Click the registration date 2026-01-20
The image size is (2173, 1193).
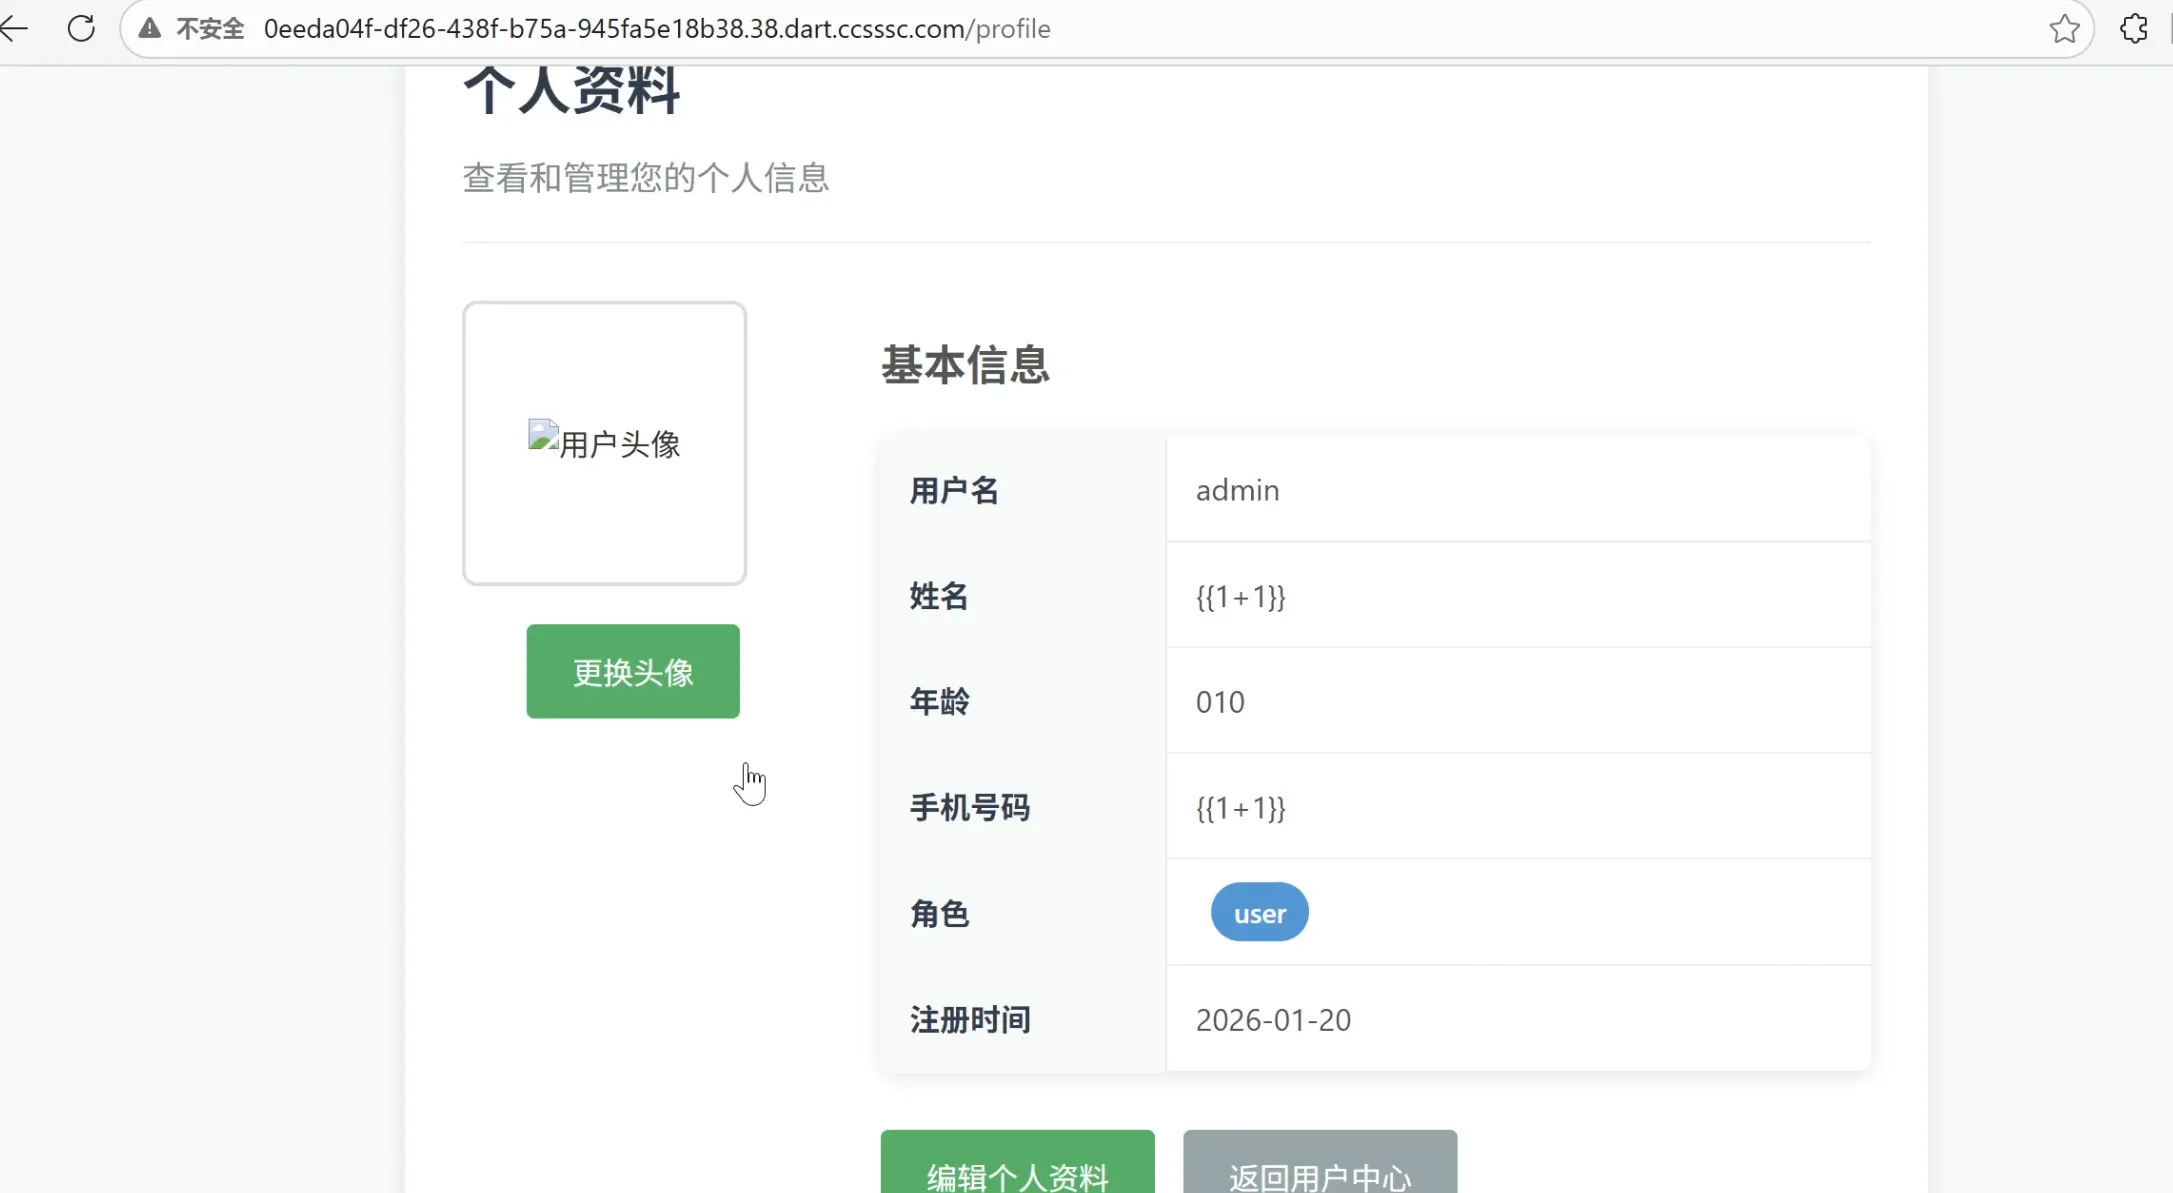(1272, 1019)
